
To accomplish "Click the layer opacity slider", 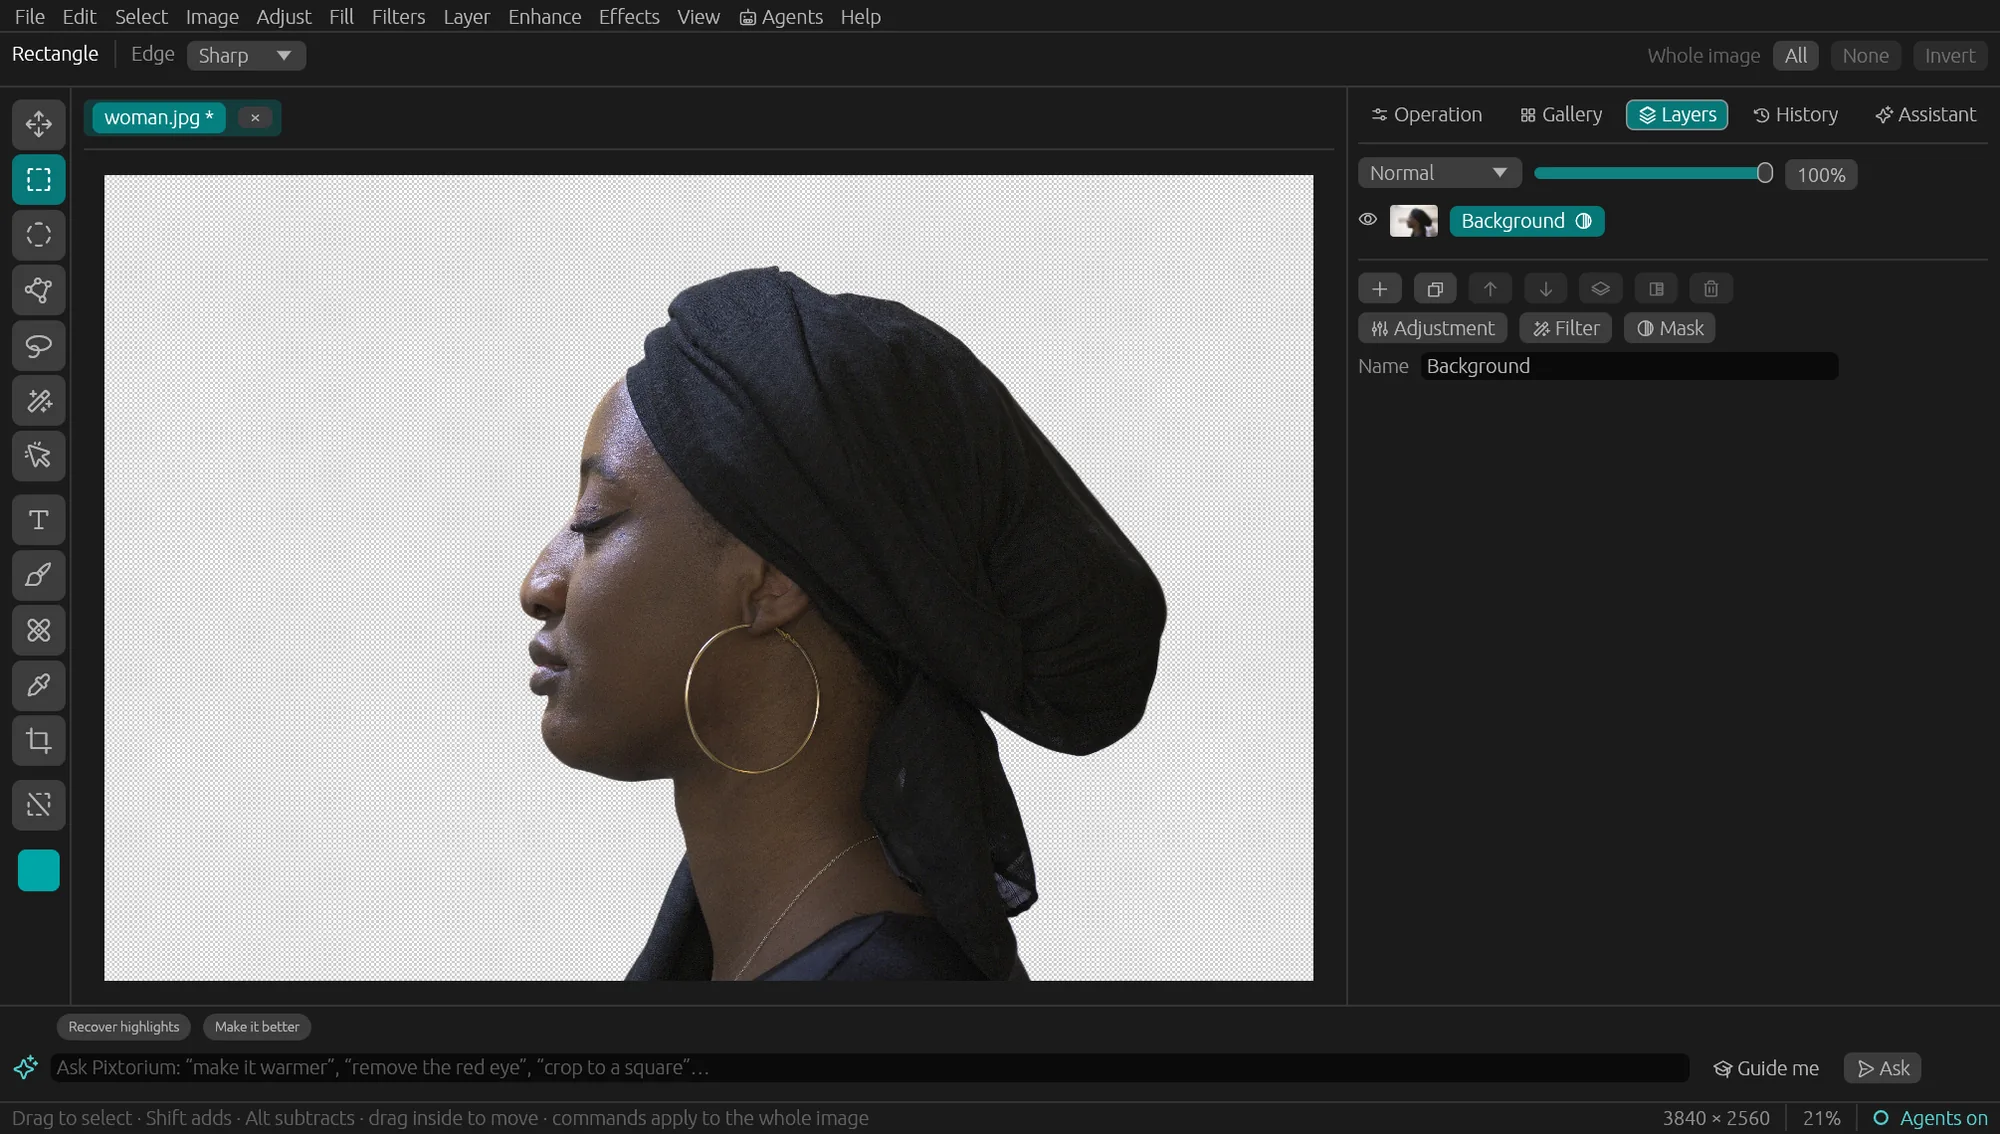I will point(1653,173).
